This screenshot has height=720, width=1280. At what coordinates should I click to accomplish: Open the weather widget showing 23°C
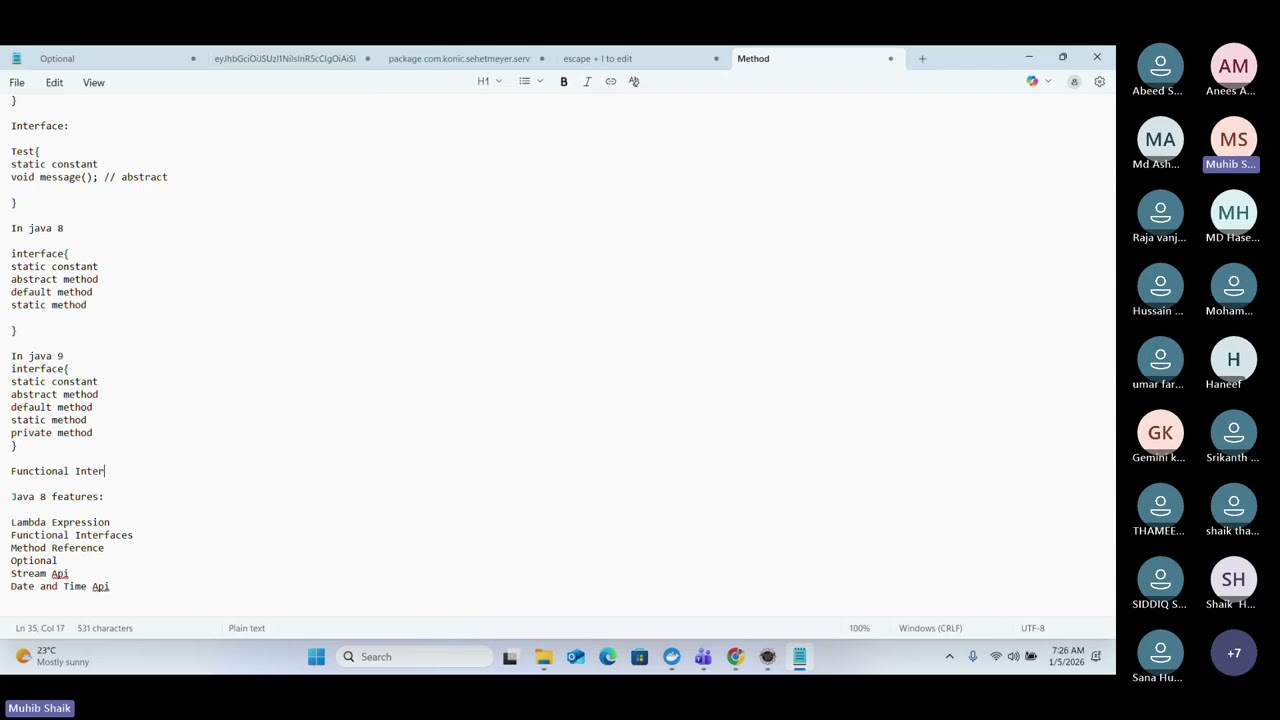pos(52,657)
